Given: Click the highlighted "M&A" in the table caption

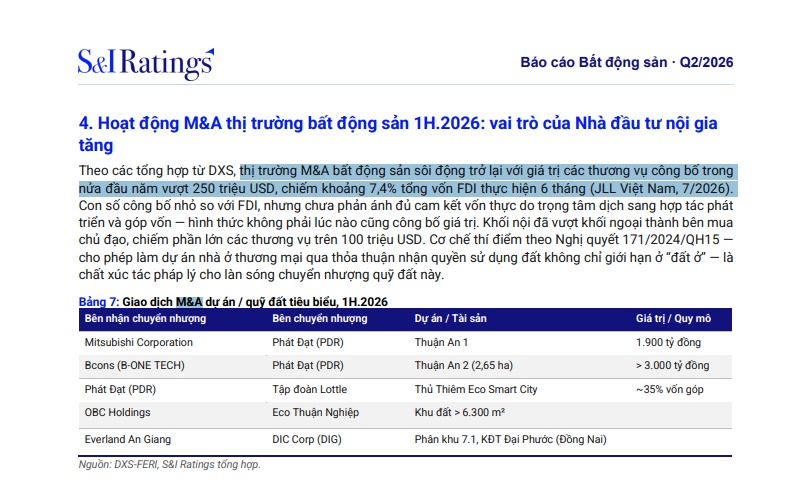Looking at the screenshot, I should (x=189, y=302).
